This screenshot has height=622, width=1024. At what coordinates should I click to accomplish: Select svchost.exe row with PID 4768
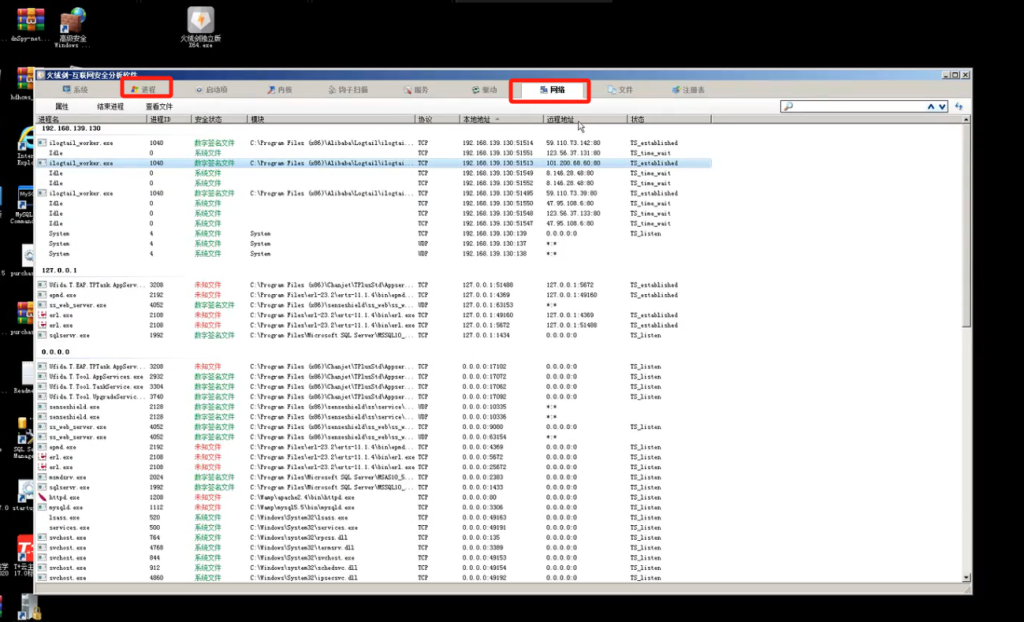point(374,548)
